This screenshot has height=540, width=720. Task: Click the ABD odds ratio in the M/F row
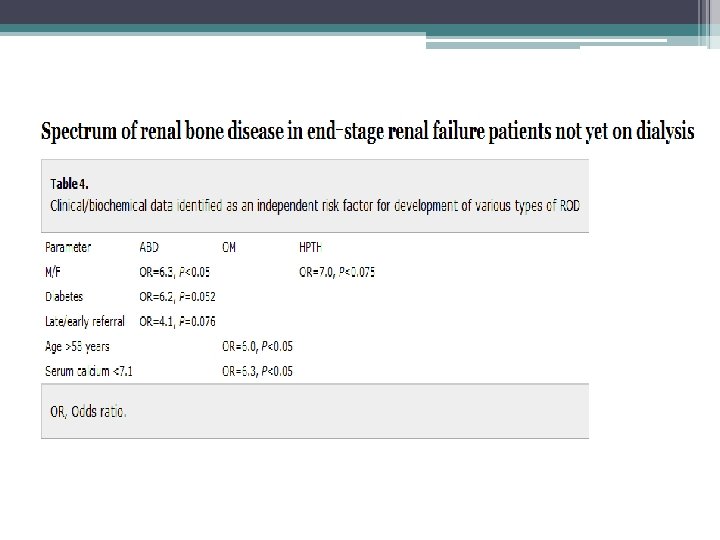tap(175, 271)
